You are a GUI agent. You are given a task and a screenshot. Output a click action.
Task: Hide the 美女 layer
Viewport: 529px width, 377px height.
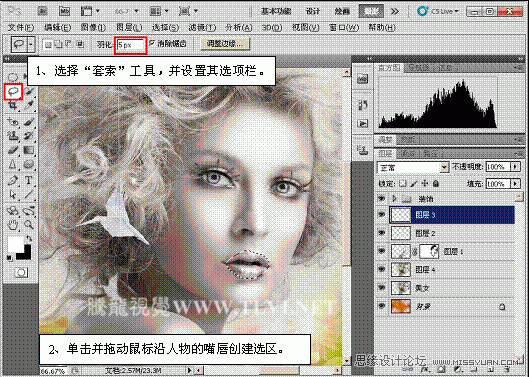click(x=382, y=288)
